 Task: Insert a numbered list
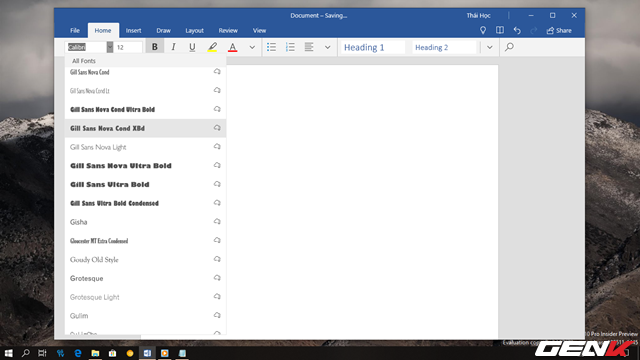tap(290, 47)
